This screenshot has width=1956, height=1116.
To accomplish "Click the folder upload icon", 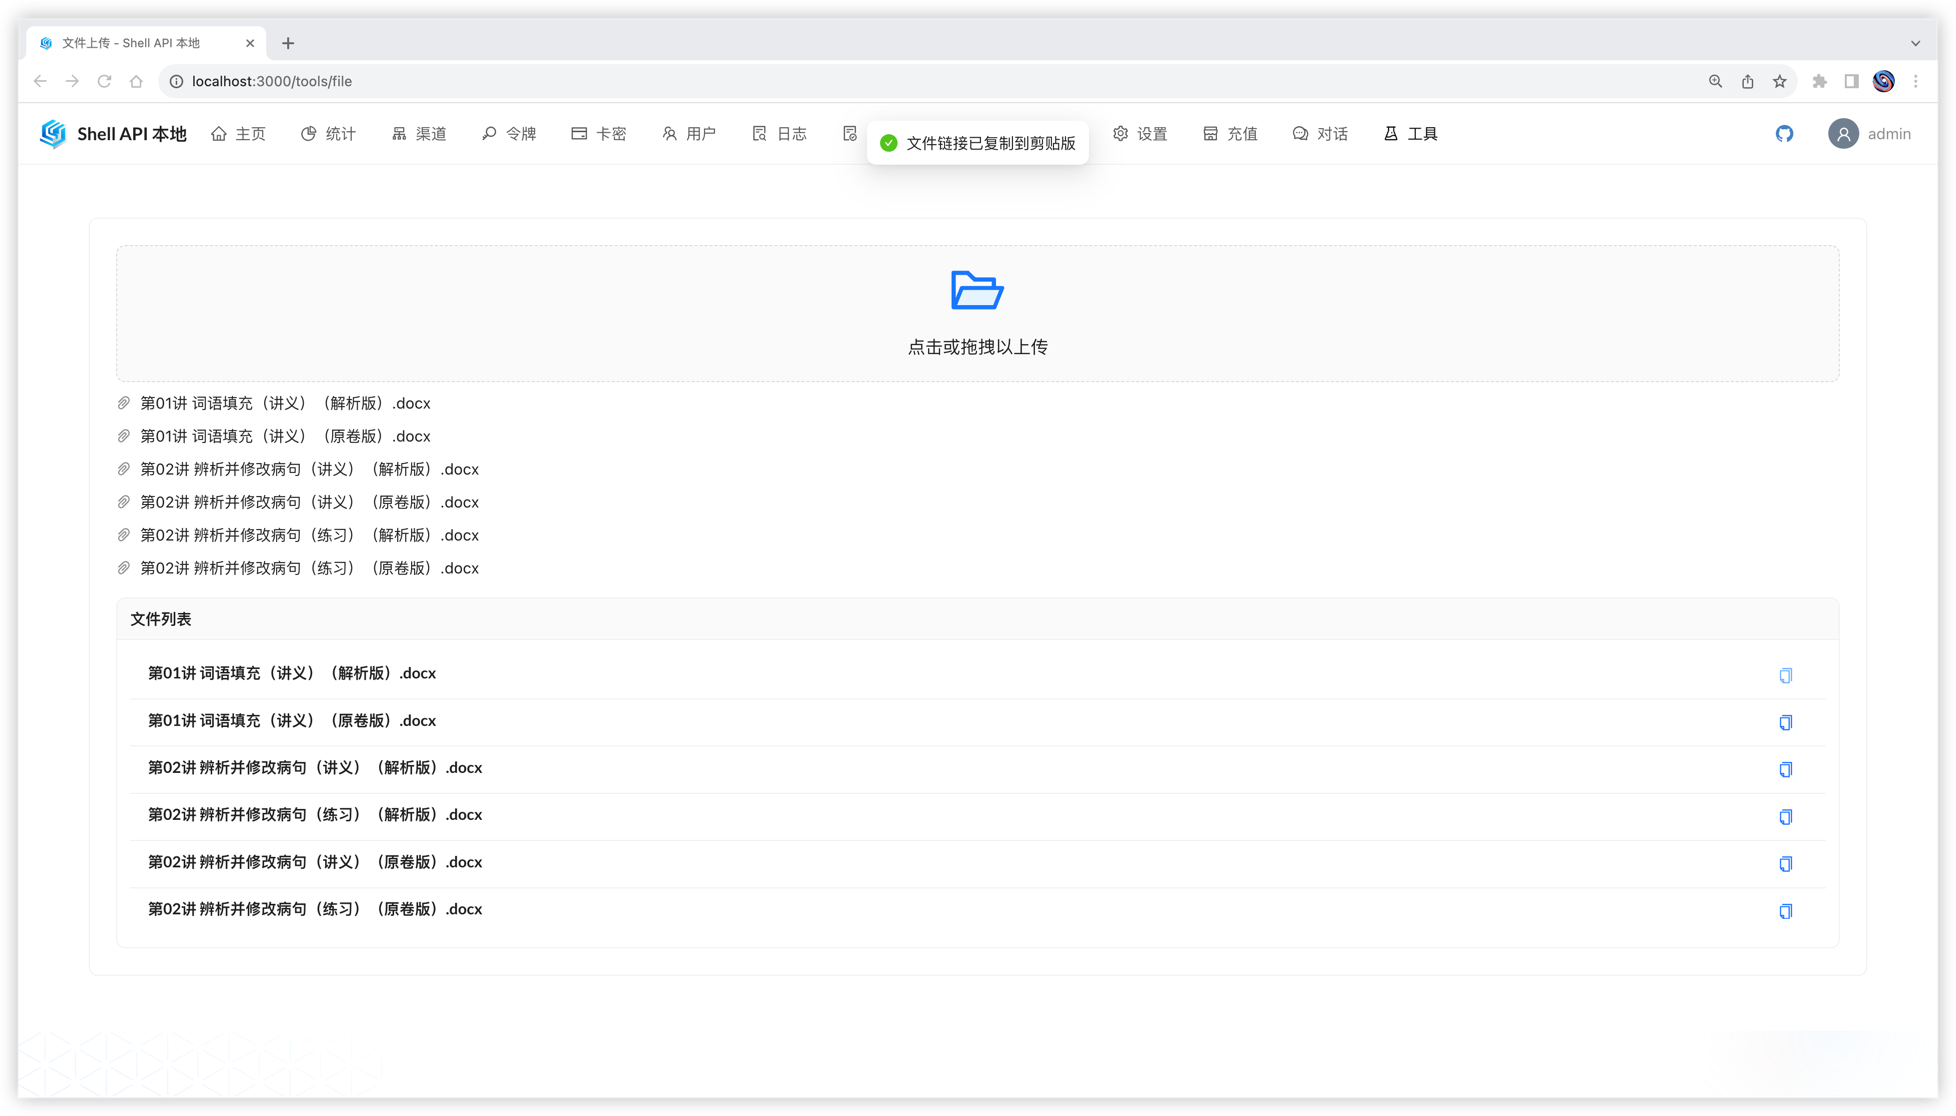I will pos(977,290).
